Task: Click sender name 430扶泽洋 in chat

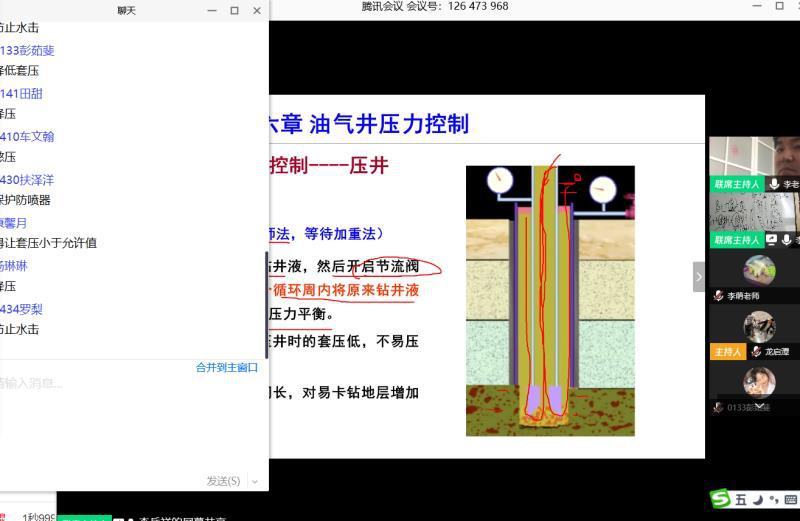Action: pyautogui.click(x=28, y=180)
